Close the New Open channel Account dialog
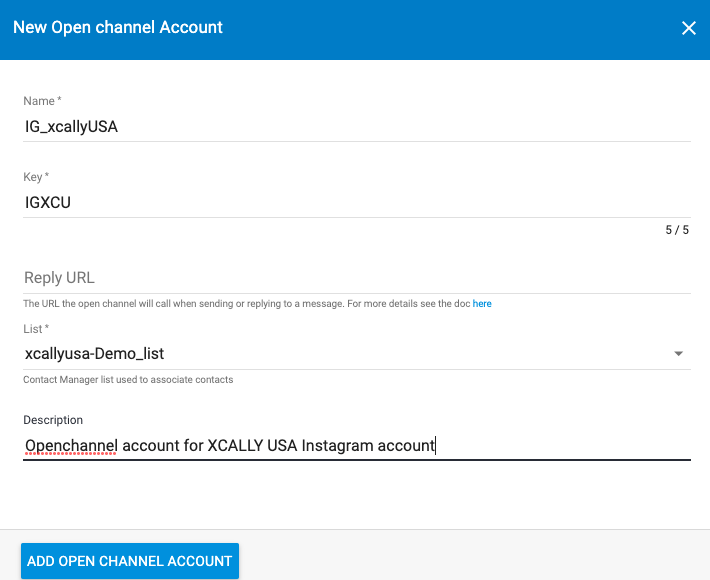710x580 pixels. tap(689, 28)
